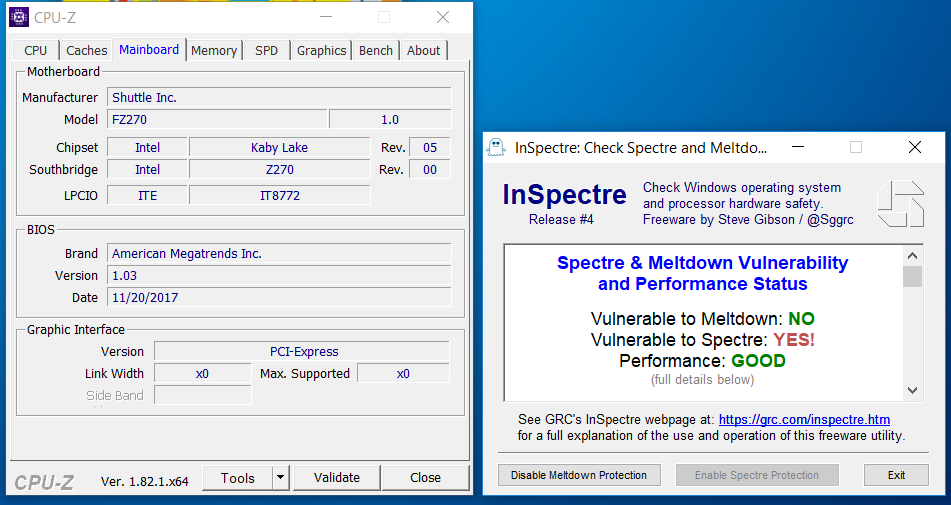
Task: Click the InSpectre Release #4 text
Action: click(561, 219)
